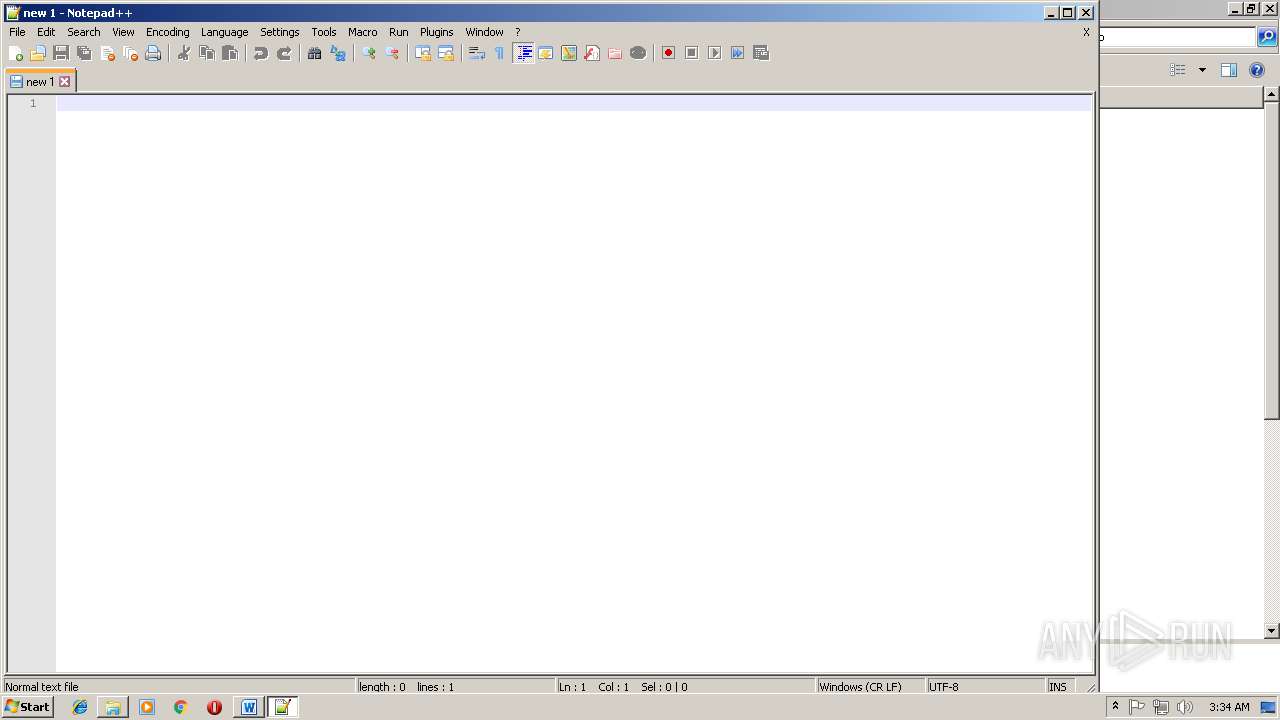Click 'Windows (CR LF)' in status bar

[x=870, y=687]
